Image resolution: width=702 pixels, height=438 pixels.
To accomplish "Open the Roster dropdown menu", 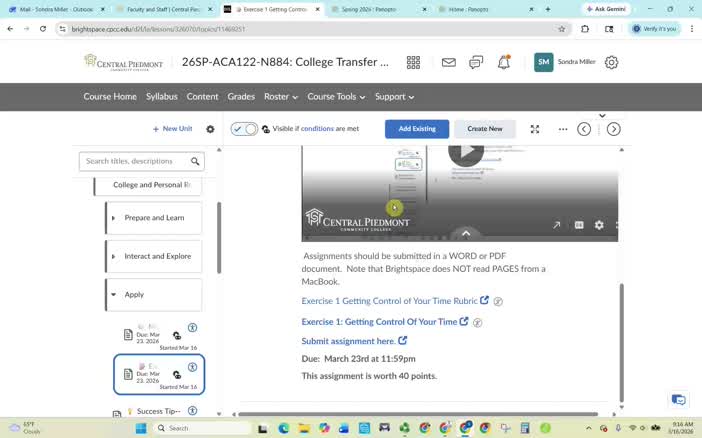I will coord(281,97).
